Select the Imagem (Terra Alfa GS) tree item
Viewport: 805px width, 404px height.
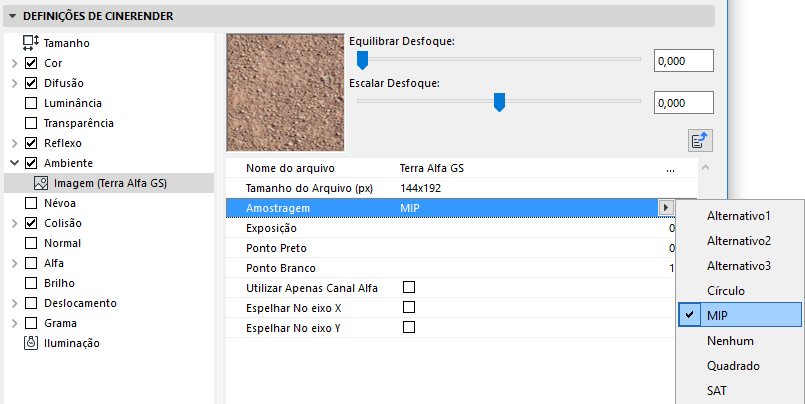(109, 183)
